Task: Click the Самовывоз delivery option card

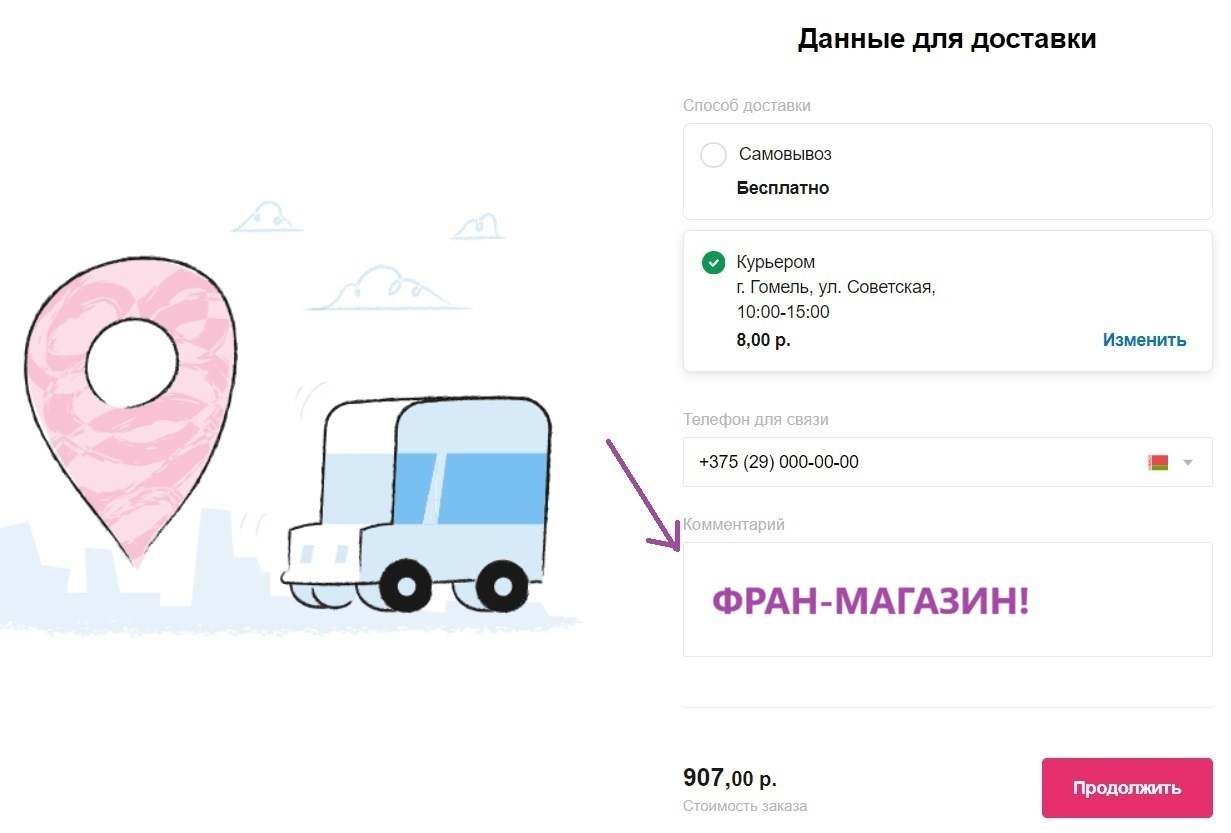Action: [947, 171]
